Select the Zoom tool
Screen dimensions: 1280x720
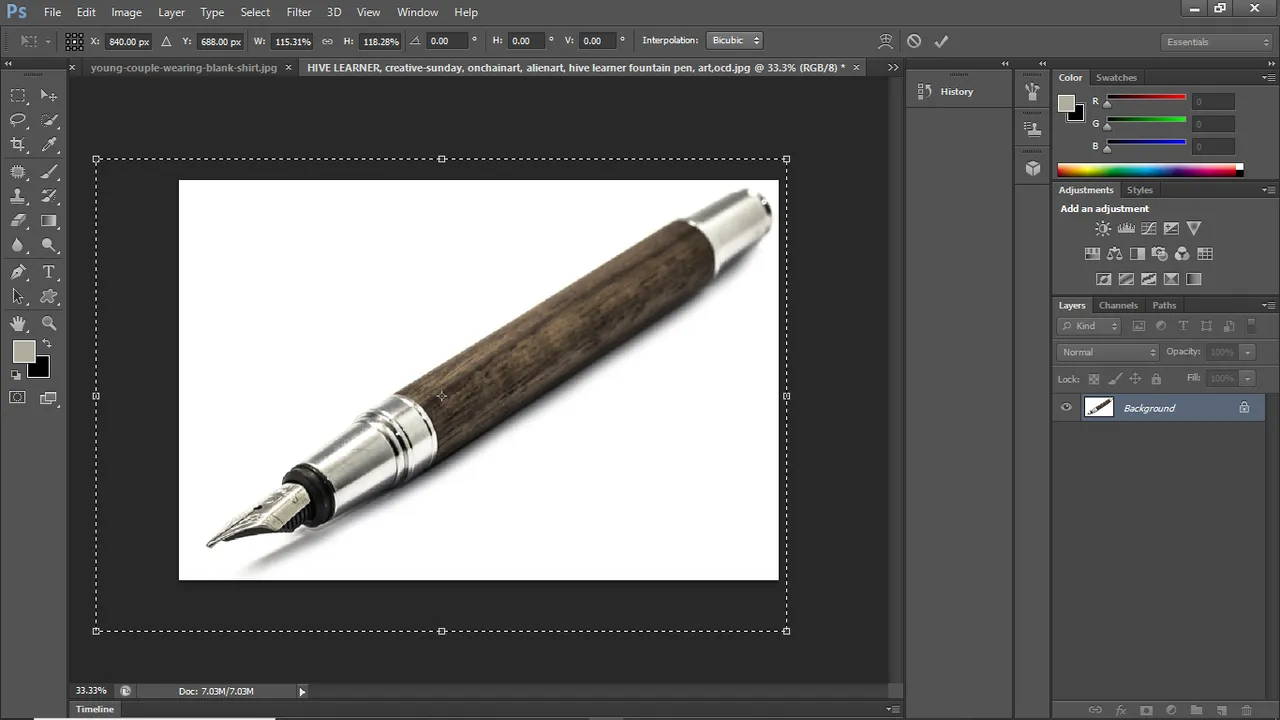tap(48, 323)
